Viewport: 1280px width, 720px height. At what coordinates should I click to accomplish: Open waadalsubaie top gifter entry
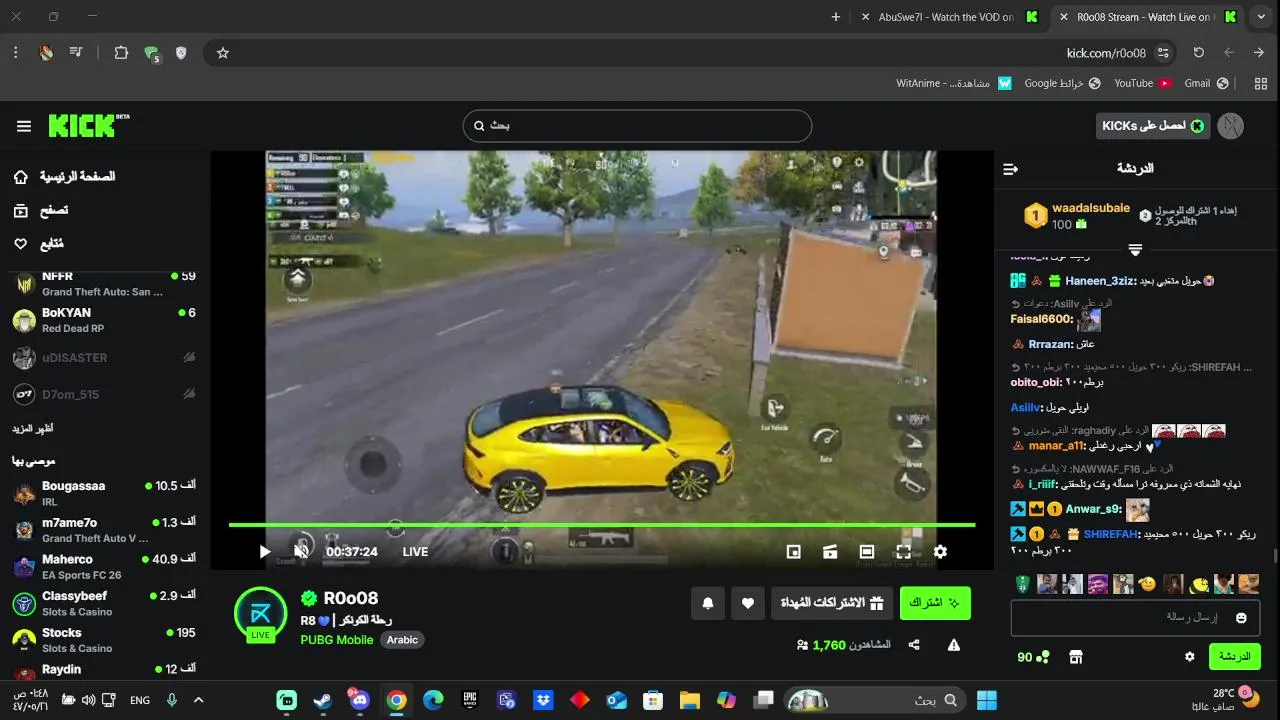click(x=1079, y=215)
